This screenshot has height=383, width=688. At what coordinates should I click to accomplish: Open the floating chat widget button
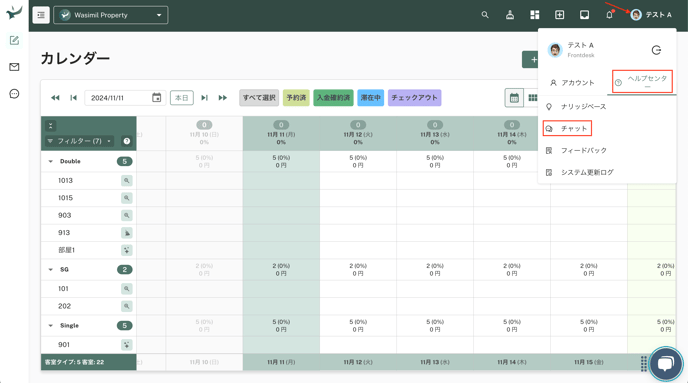click(666, 364)
